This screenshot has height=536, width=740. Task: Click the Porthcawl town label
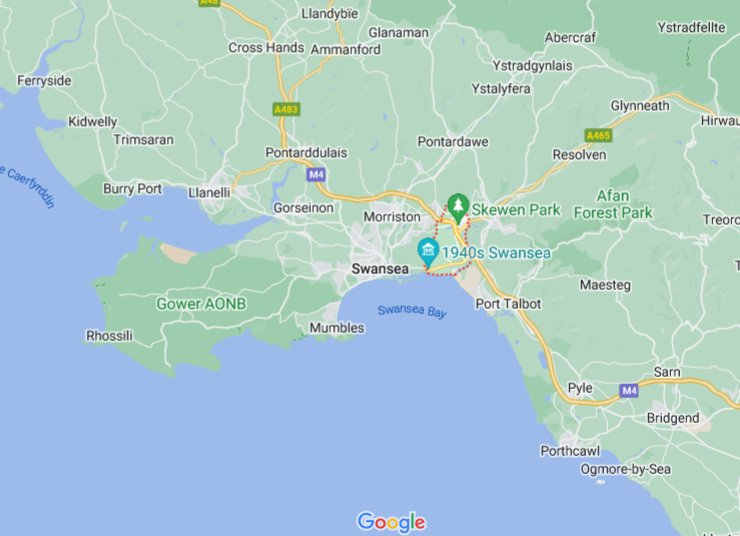[x=570, y=451]
